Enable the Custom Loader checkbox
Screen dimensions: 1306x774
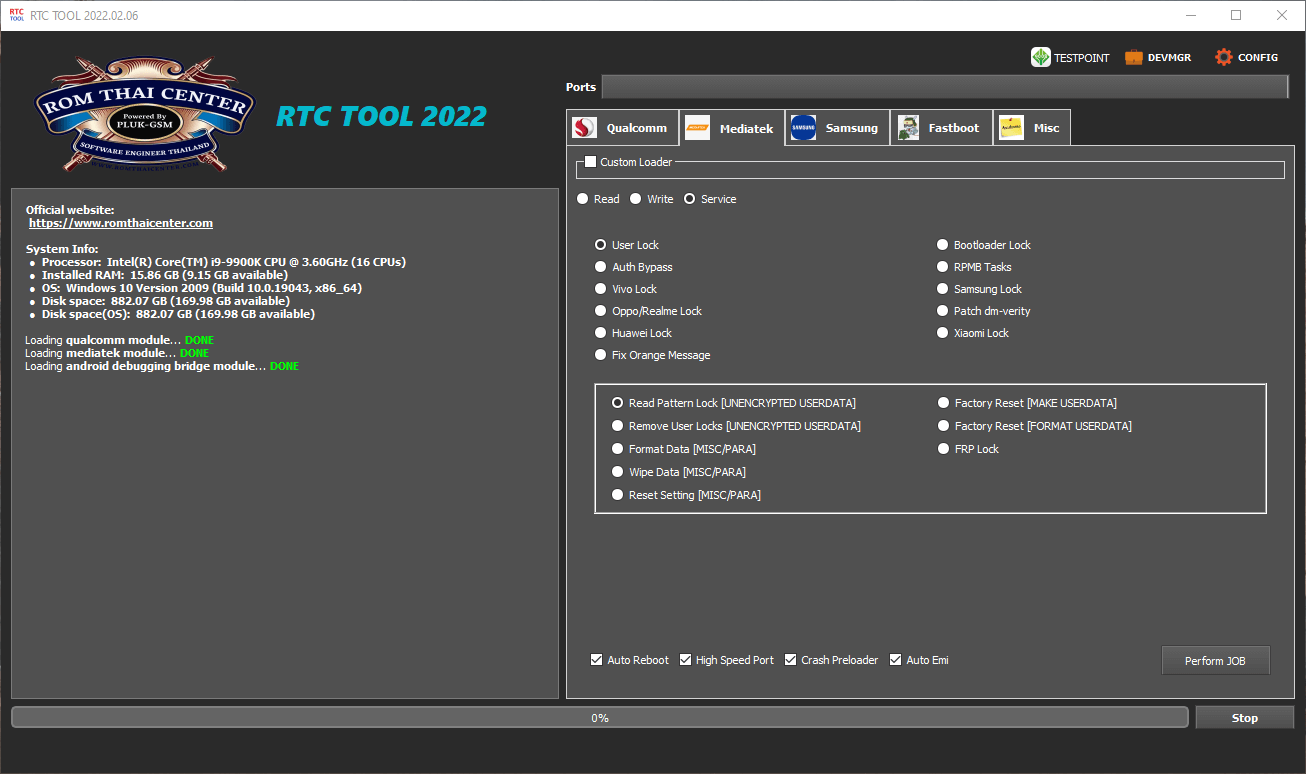coord(590,160)
